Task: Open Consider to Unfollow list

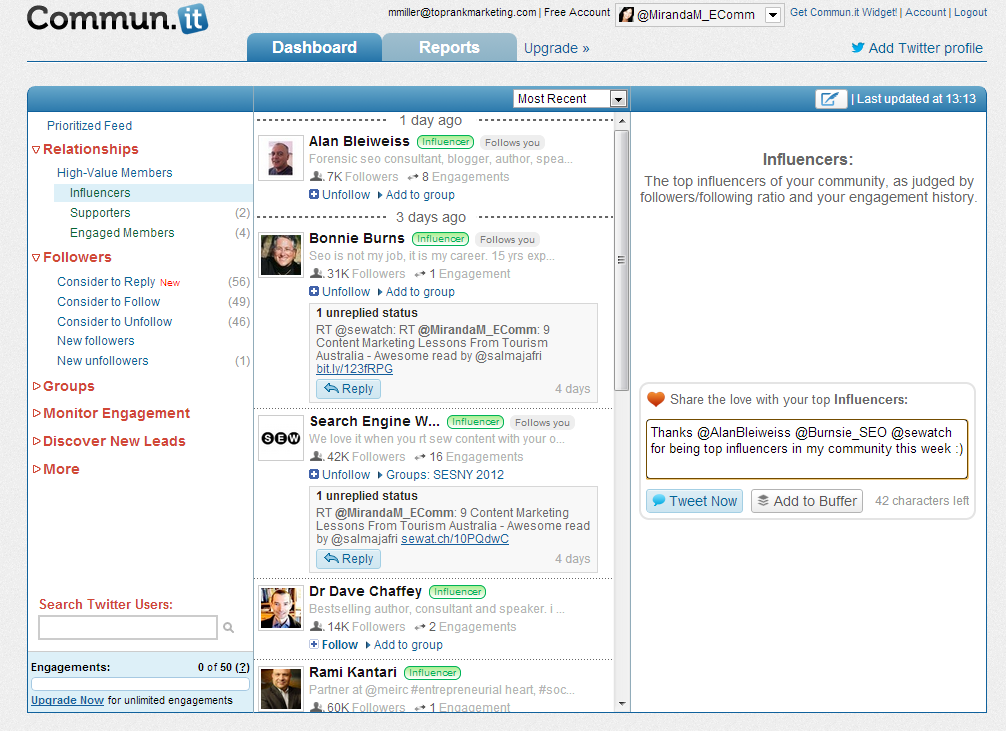Action: tap(114, 321)
